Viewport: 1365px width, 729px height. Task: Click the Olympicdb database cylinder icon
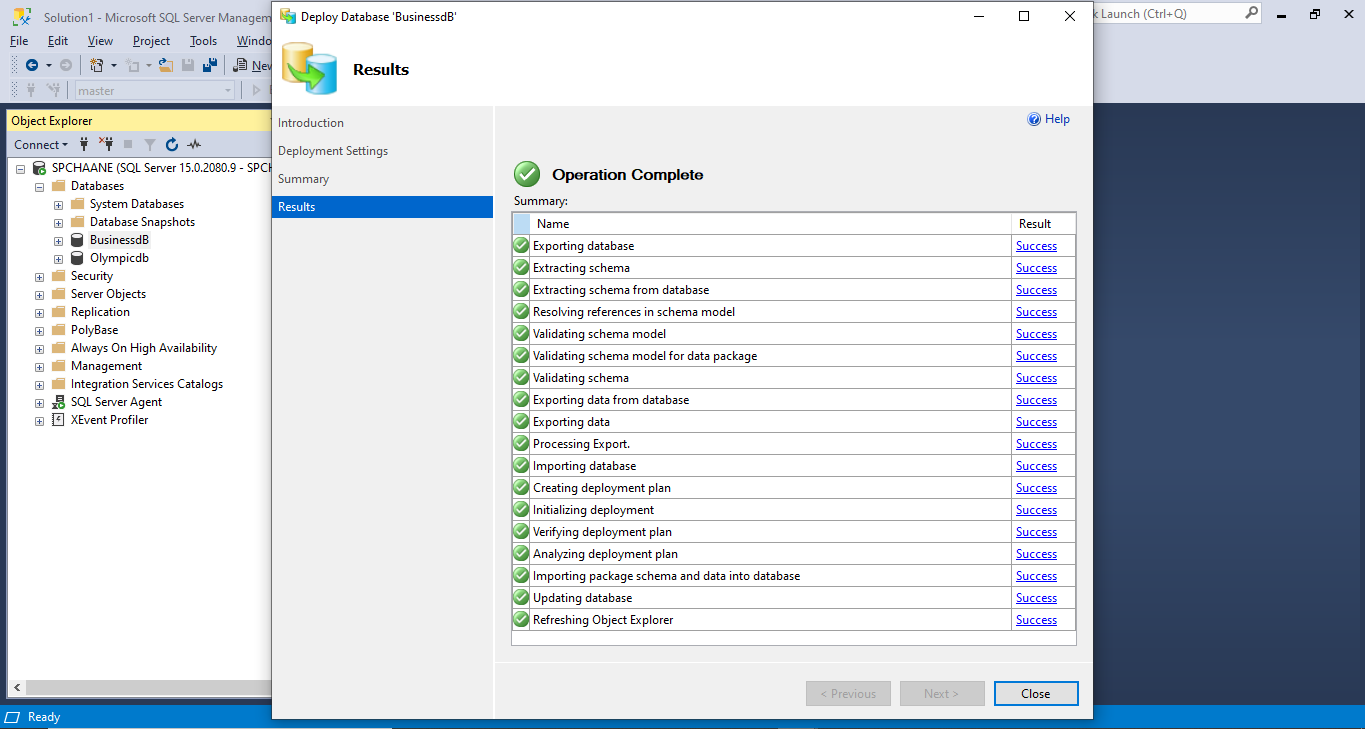[x=78, y=258]
